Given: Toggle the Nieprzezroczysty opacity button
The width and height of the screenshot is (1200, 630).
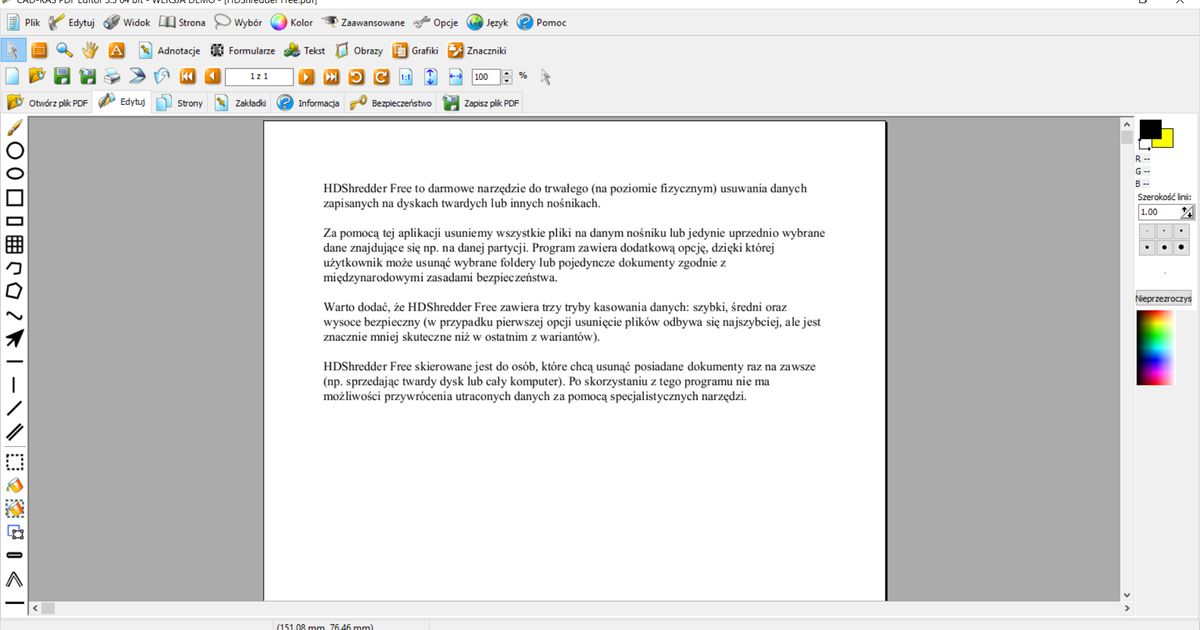Looking at the screenshot, I should click(x=1163, y=298).
